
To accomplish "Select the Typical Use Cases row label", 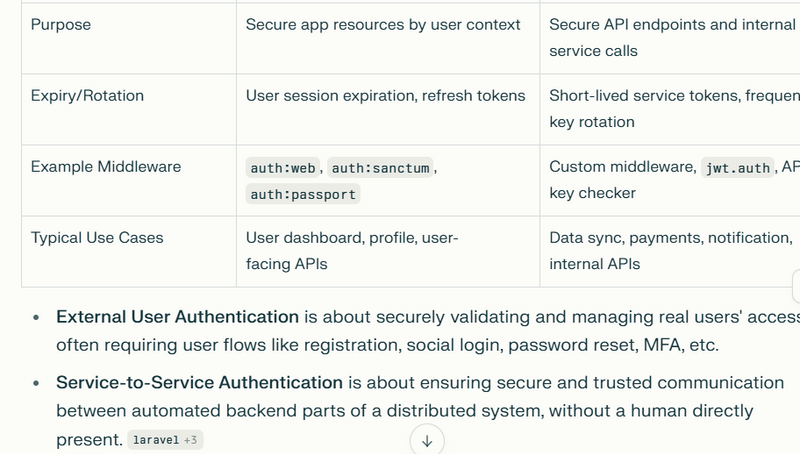I will pyautogui.click(x=97, y=238).
